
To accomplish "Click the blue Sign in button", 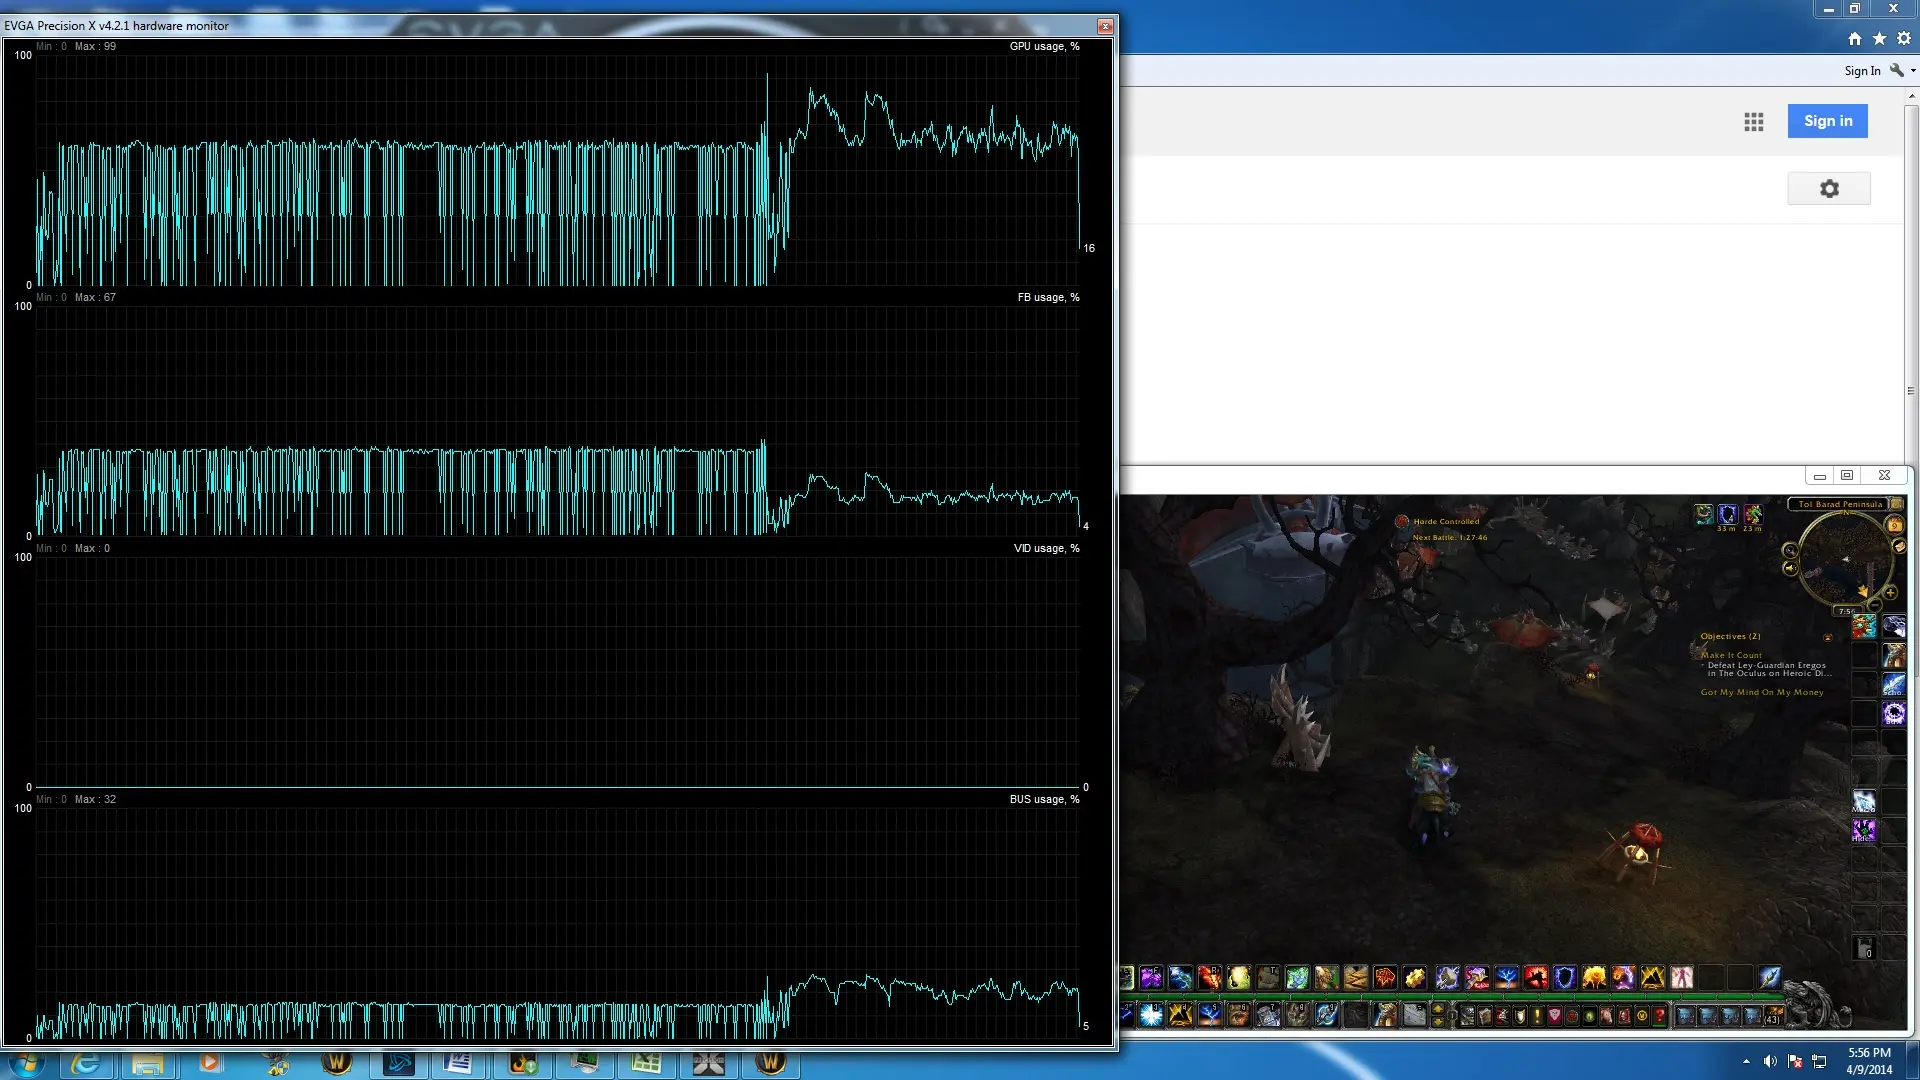I will (x=1828, y=121).
